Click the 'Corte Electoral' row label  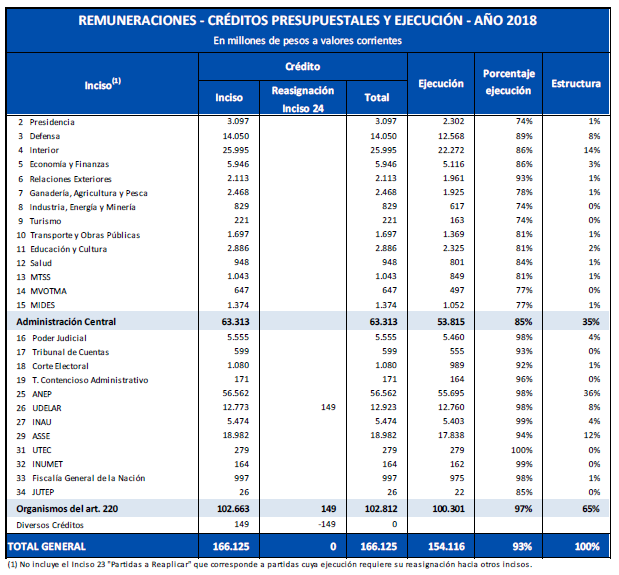click(60, 366)
